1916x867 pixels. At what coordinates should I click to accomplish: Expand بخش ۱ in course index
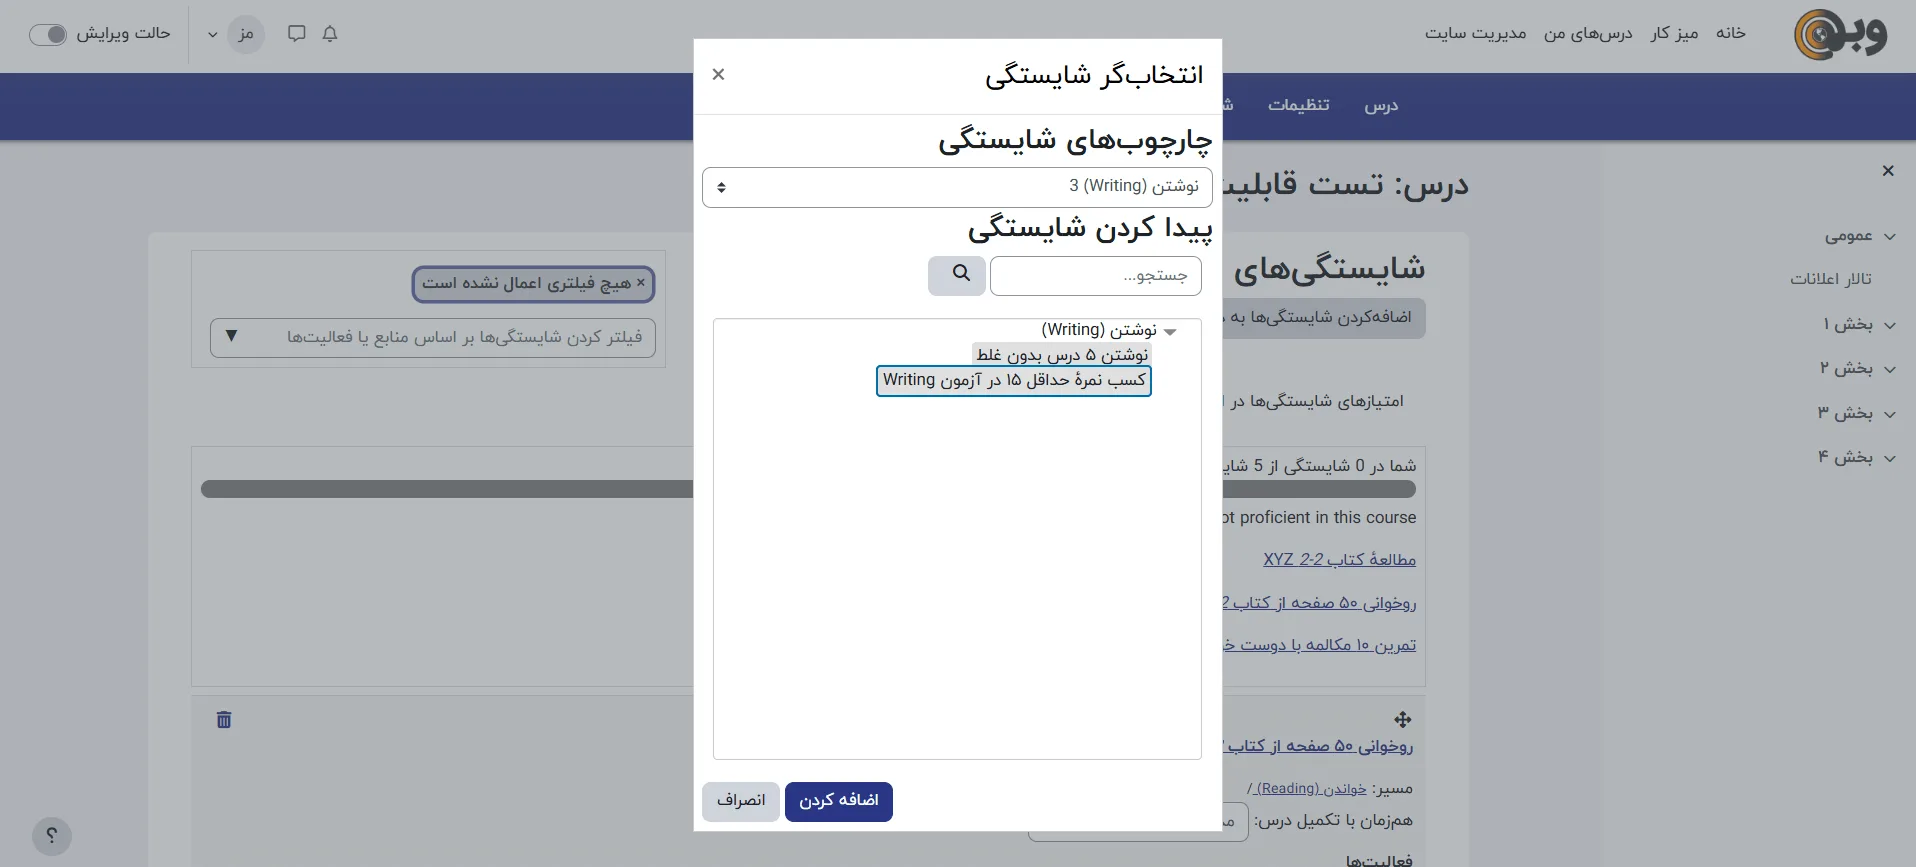[1890, 325]
